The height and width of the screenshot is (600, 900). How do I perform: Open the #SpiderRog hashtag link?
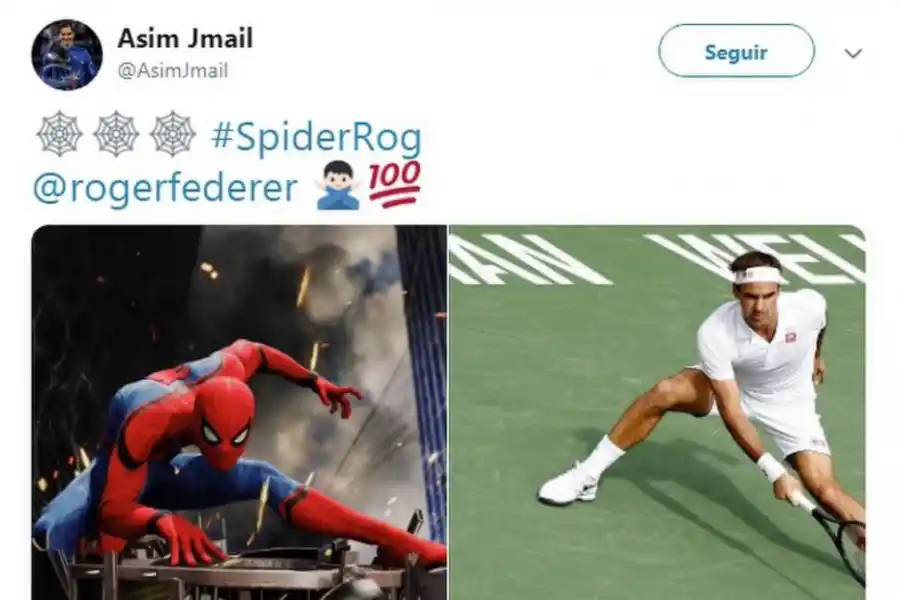click(x=316, y=138)
